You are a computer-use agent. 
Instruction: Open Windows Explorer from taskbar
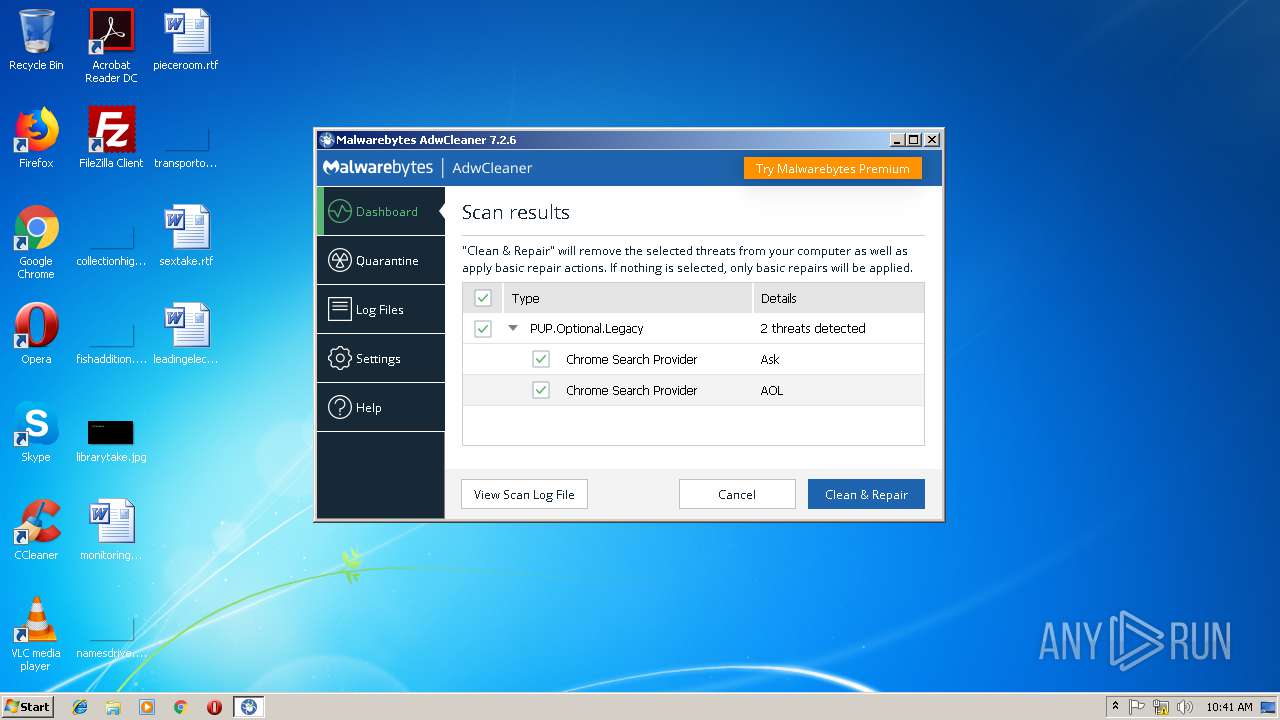pyautogui.click(x=113, y=707)
